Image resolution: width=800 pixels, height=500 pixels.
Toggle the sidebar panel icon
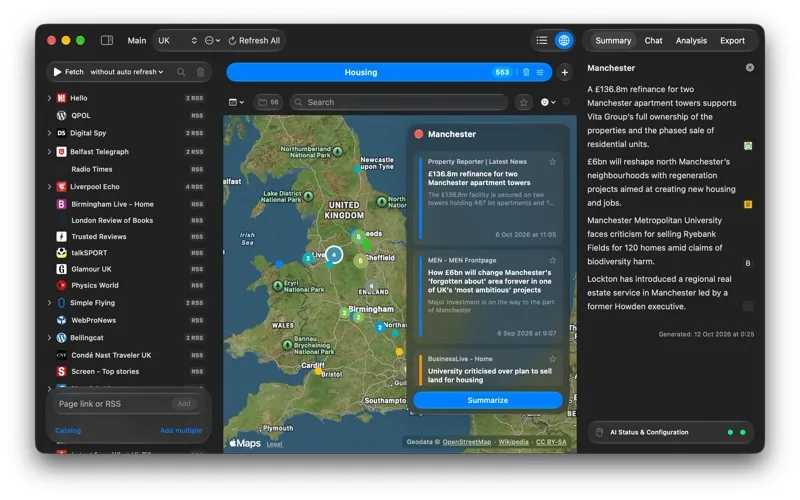click(107, 40)
